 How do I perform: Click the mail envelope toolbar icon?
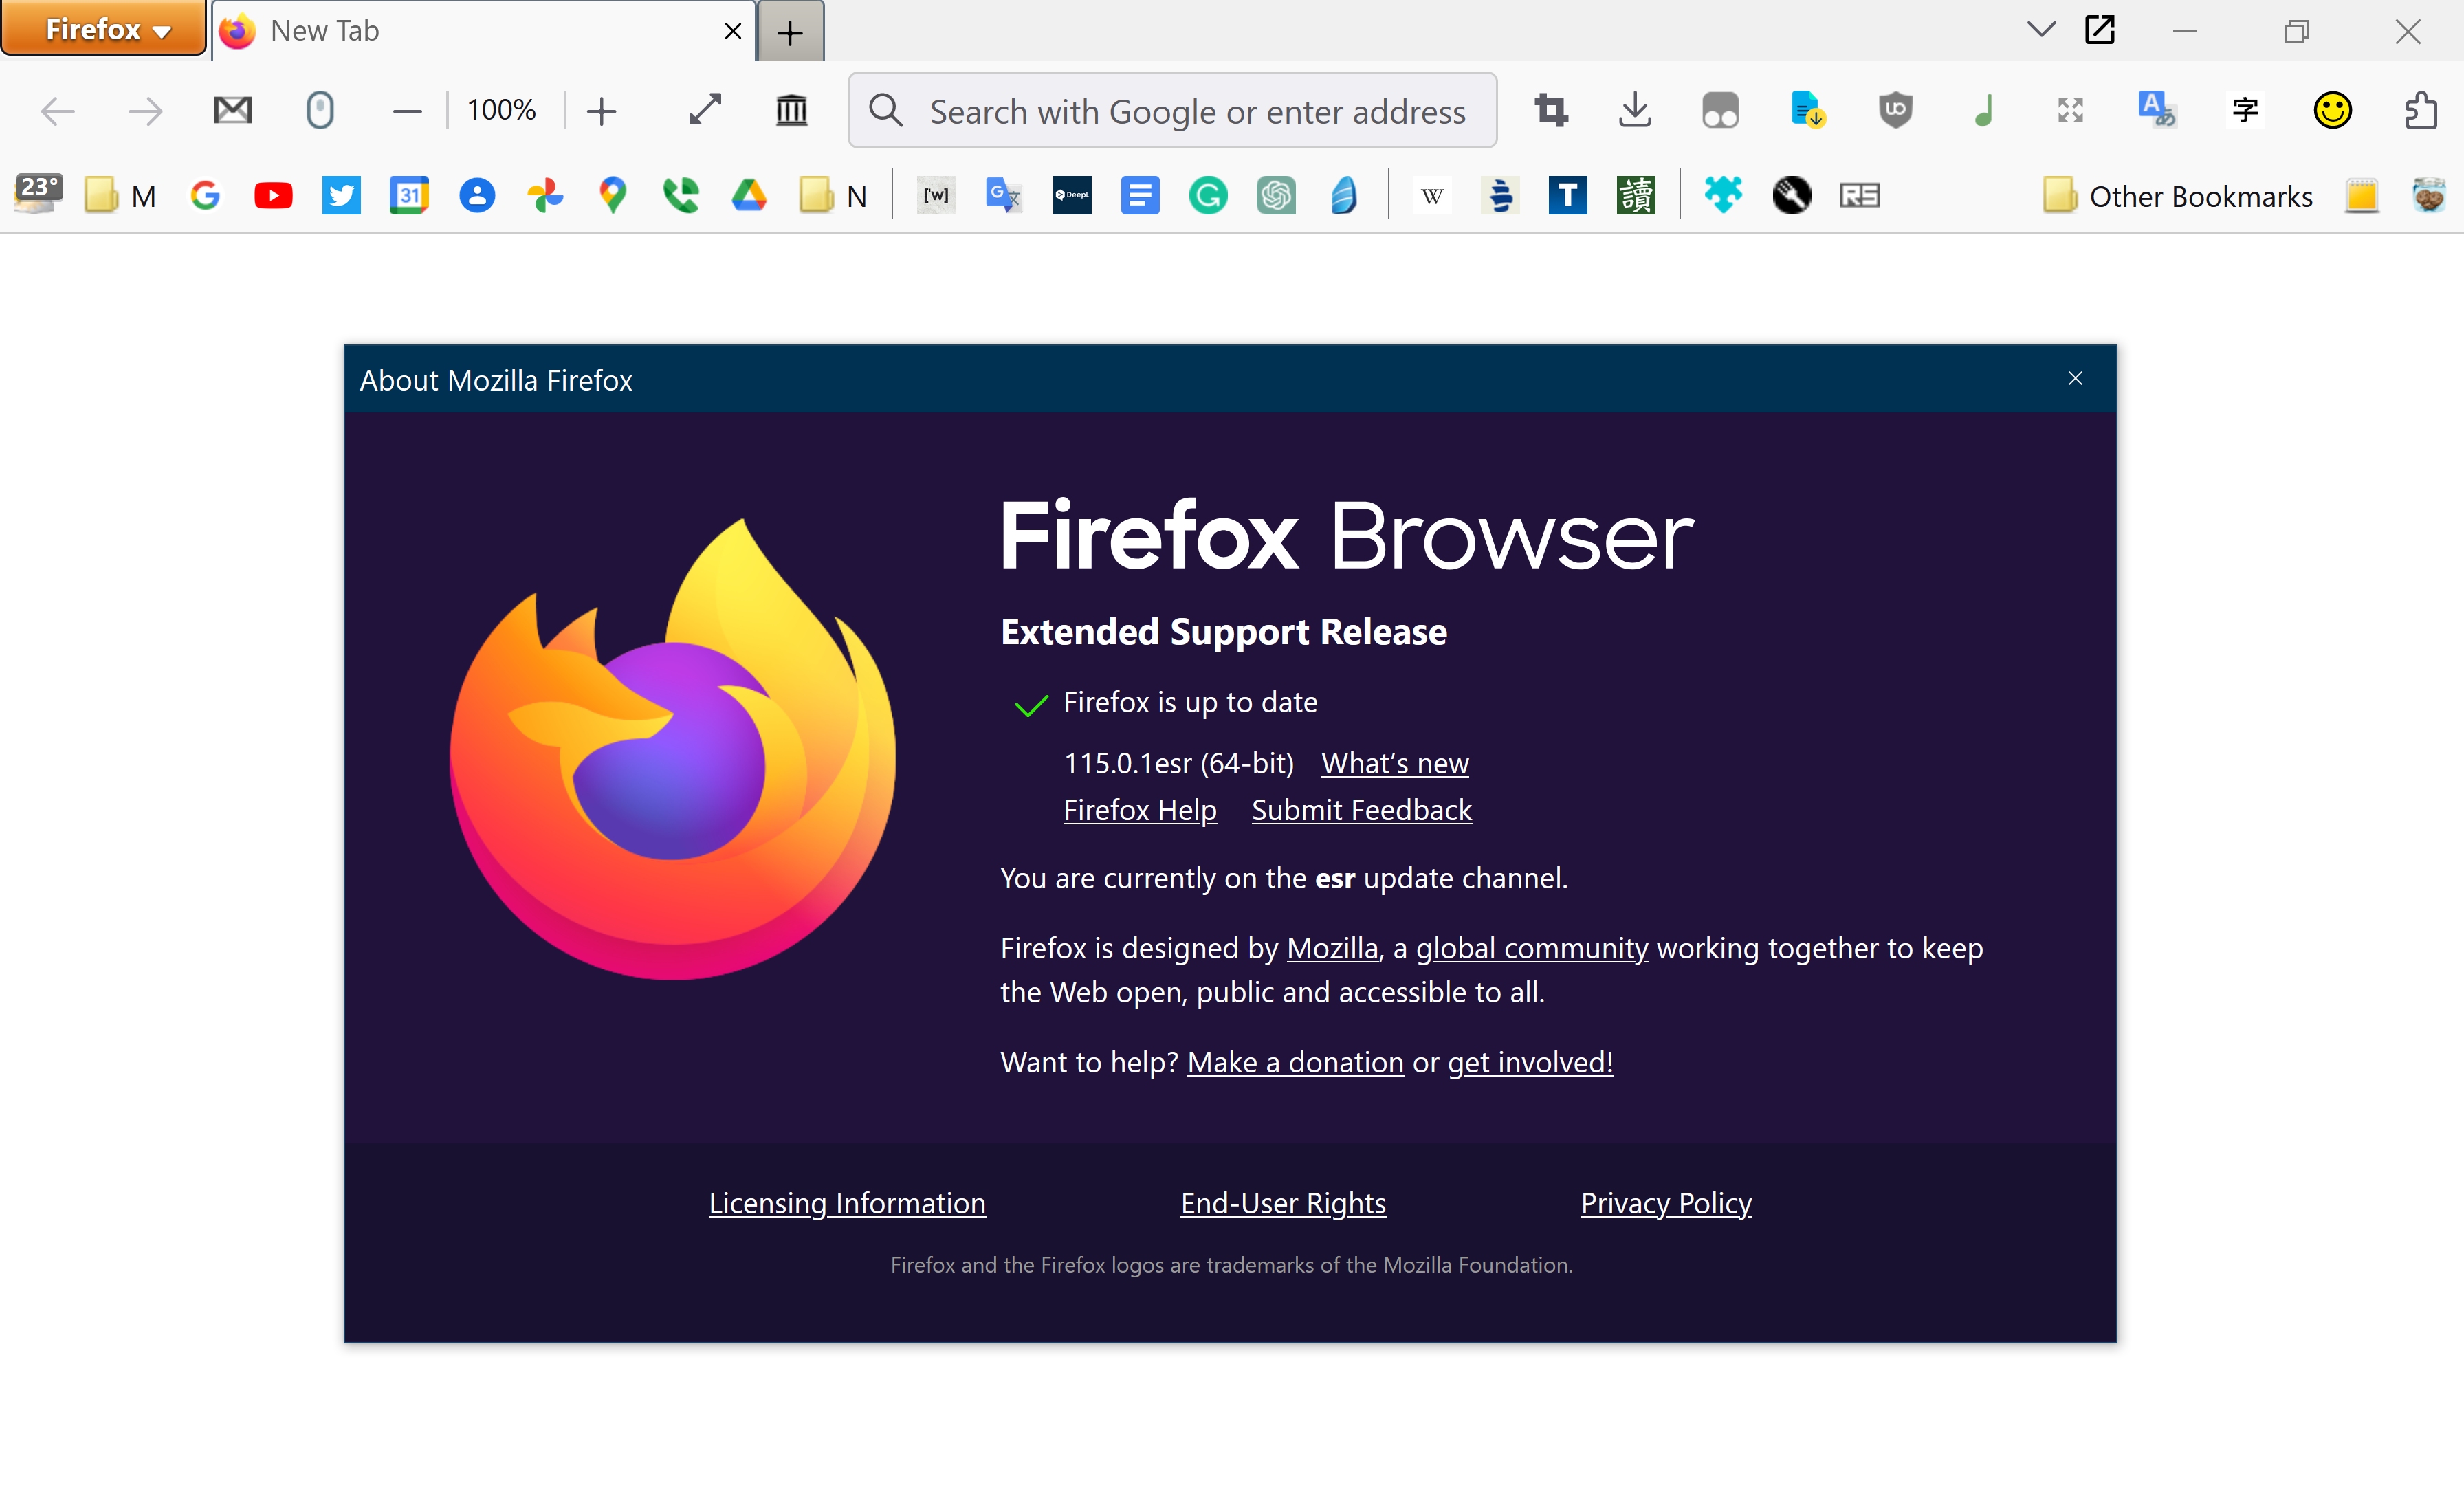pos(233,110)
